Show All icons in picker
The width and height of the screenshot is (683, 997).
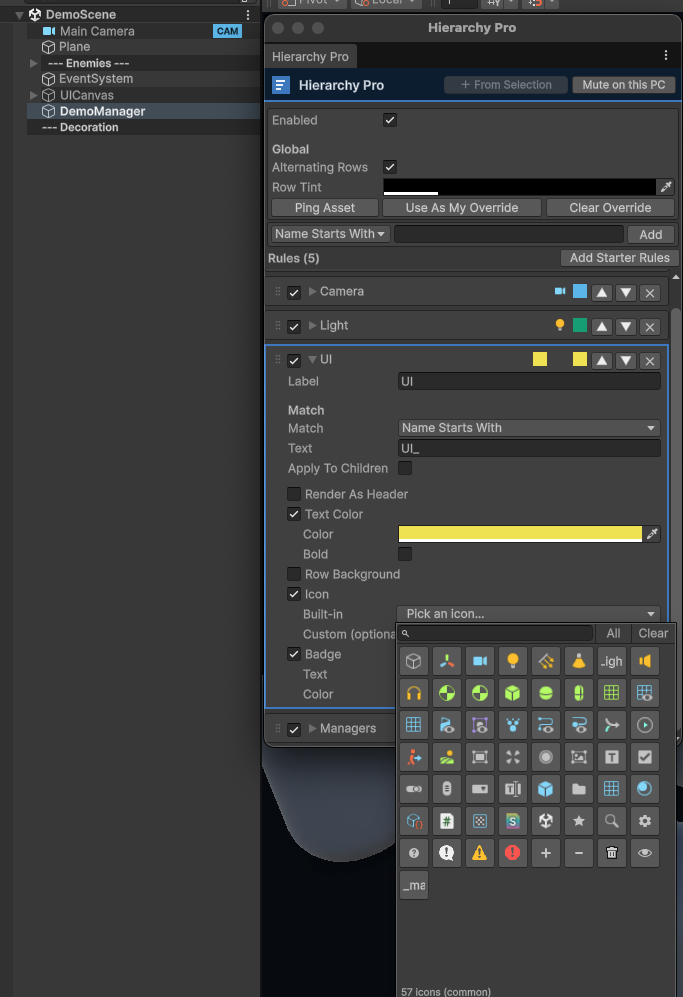(x=613, y=633)
